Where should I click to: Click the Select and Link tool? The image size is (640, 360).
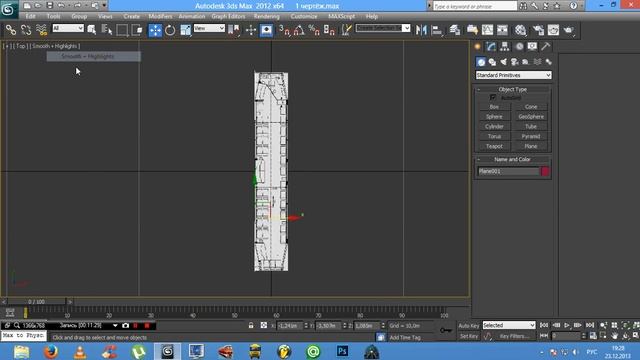click(x=11, y=30)
